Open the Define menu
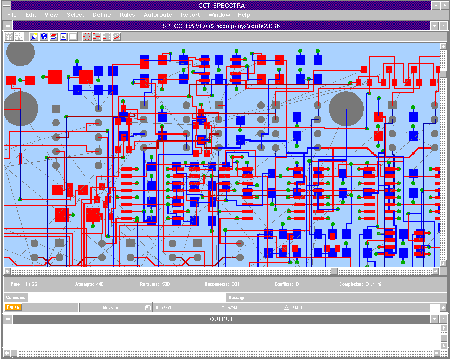 (x=101, y=15)
